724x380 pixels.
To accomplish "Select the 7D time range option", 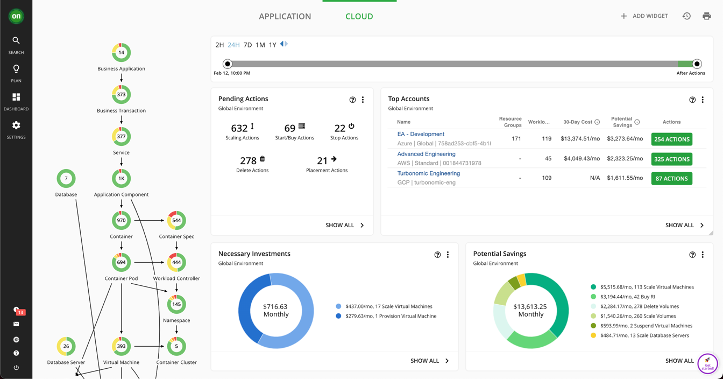I will click(x=248, y=45).
